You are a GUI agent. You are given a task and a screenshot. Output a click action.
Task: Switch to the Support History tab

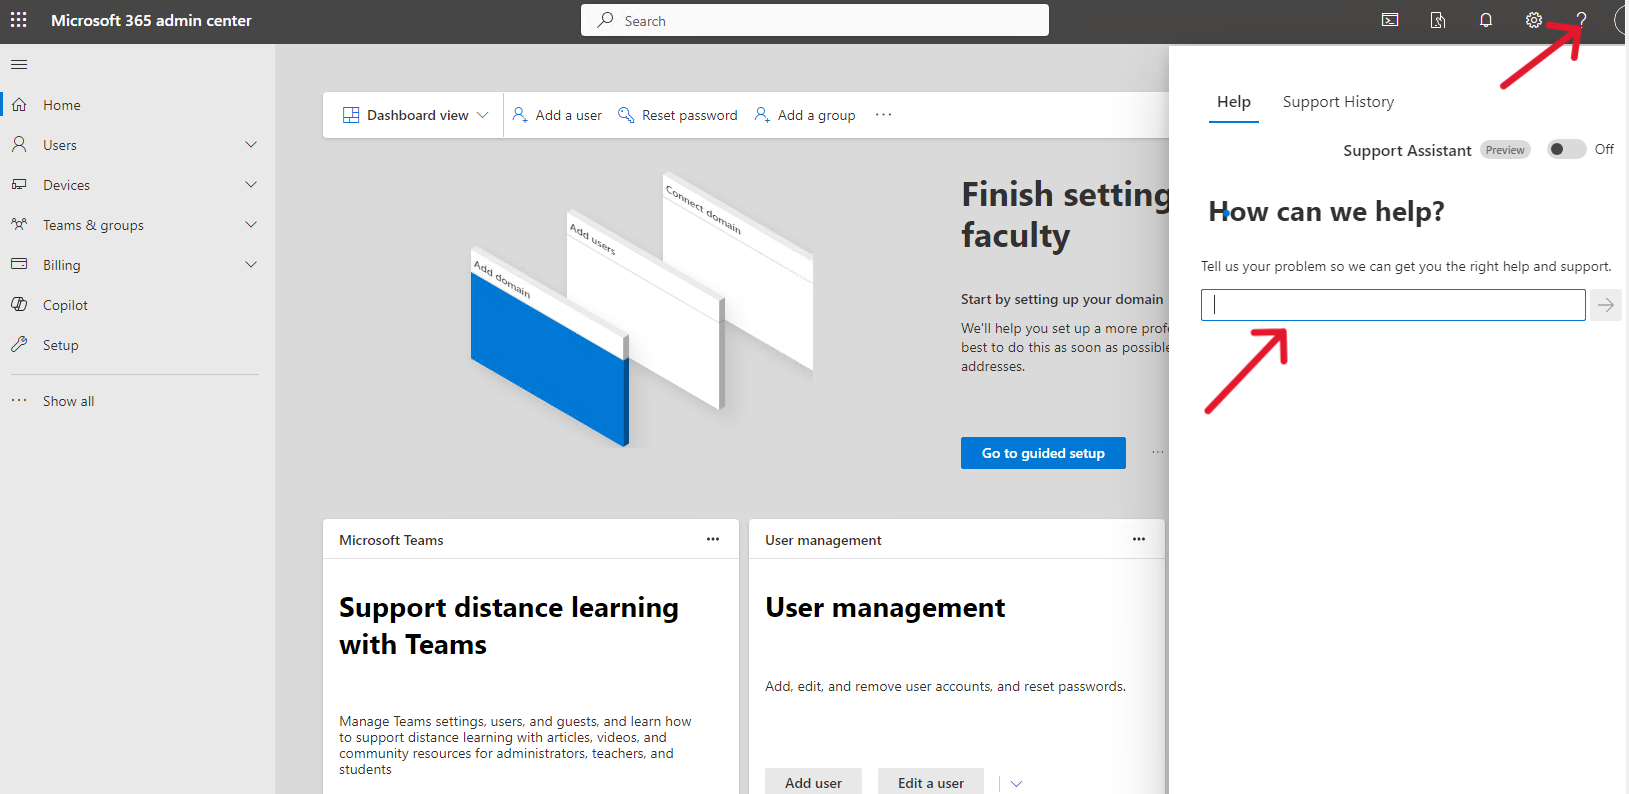[1338, 102]
